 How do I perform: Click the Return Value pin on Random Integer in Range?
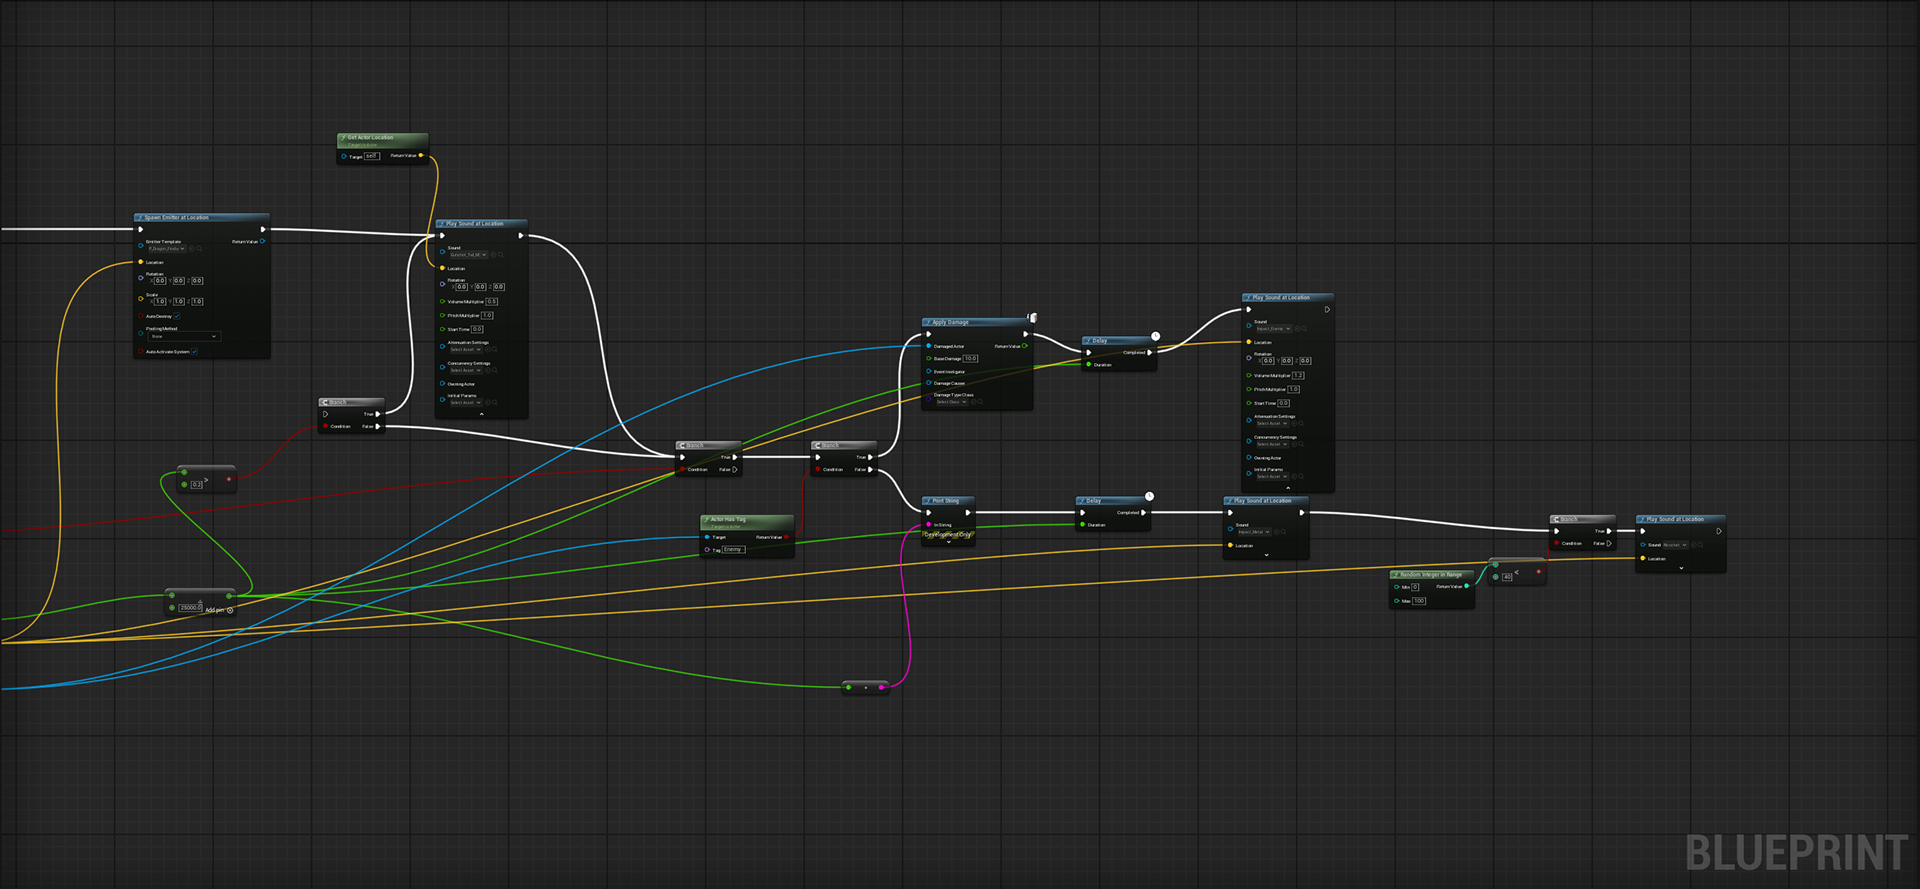1466,586
